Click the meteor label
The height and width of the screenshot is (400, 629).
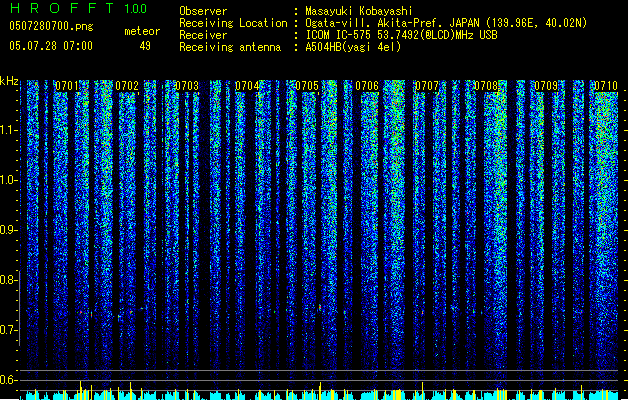[x=142, y=31]
